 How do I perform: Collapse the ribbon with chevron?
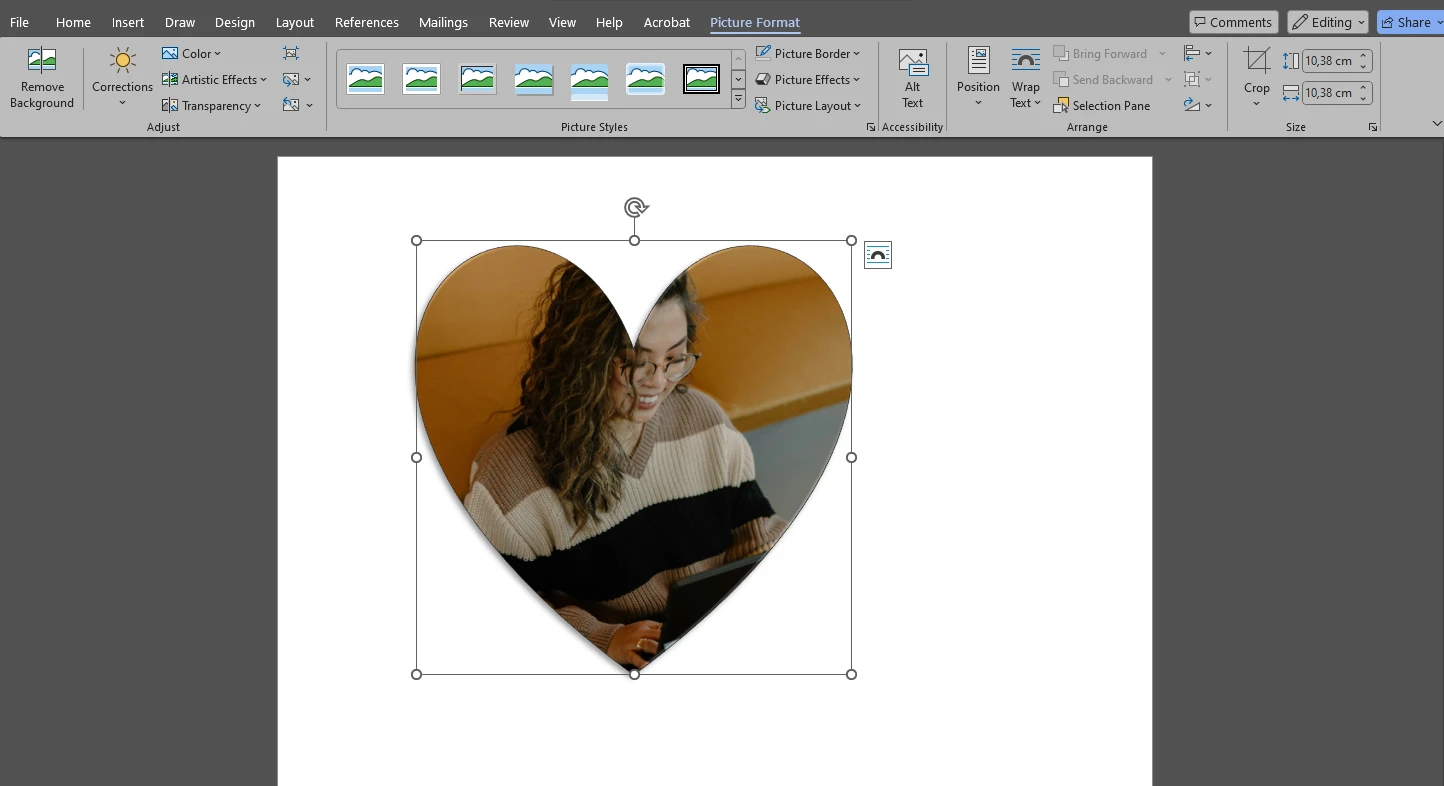pos(1436,124)
